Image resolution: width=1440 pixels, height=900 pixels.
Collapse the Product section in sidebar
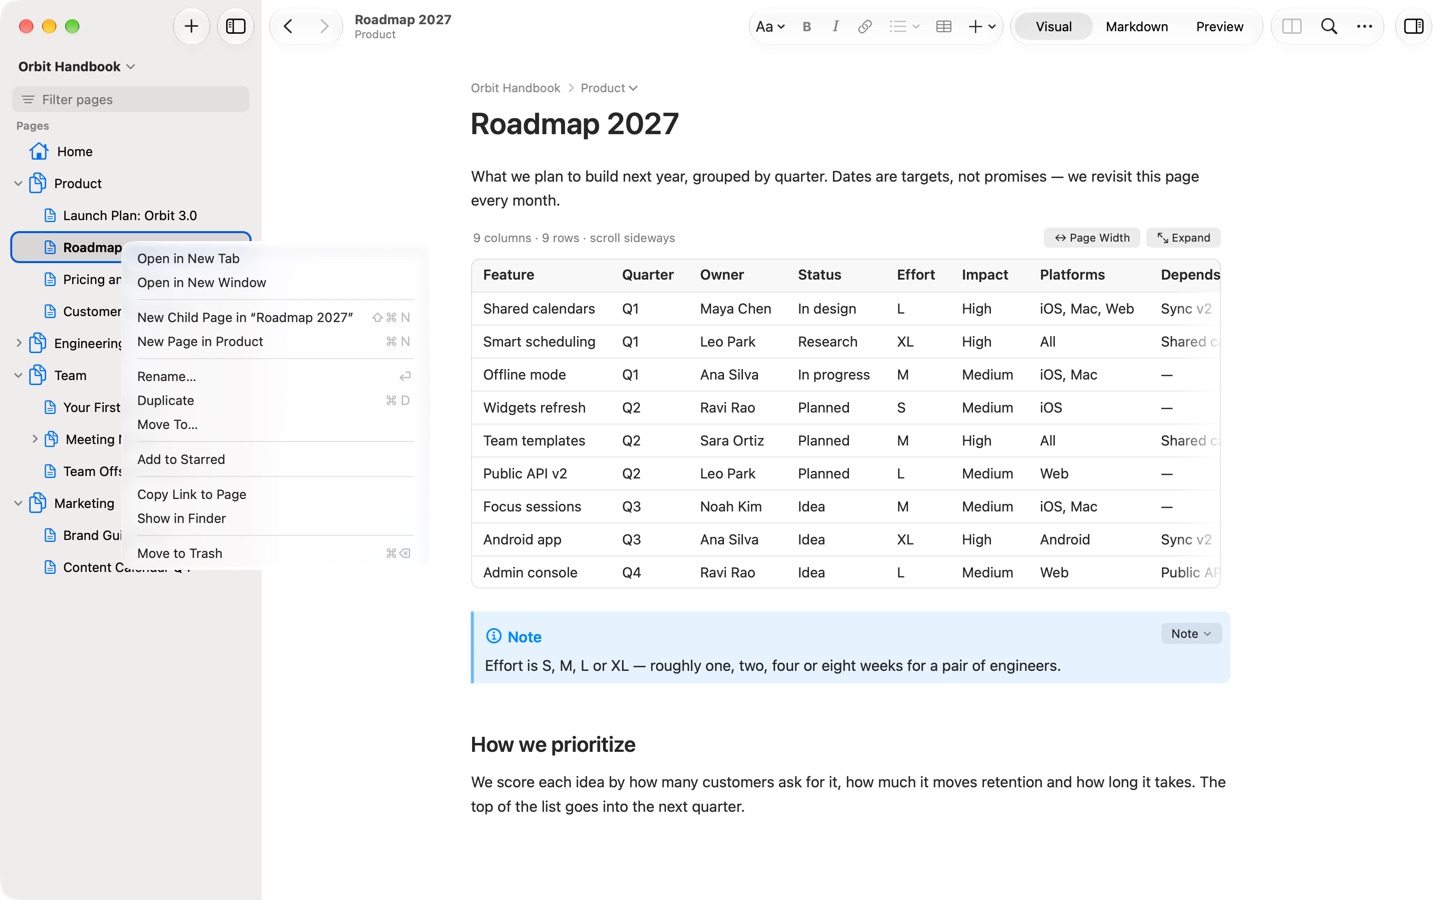(x=18, y=183)
